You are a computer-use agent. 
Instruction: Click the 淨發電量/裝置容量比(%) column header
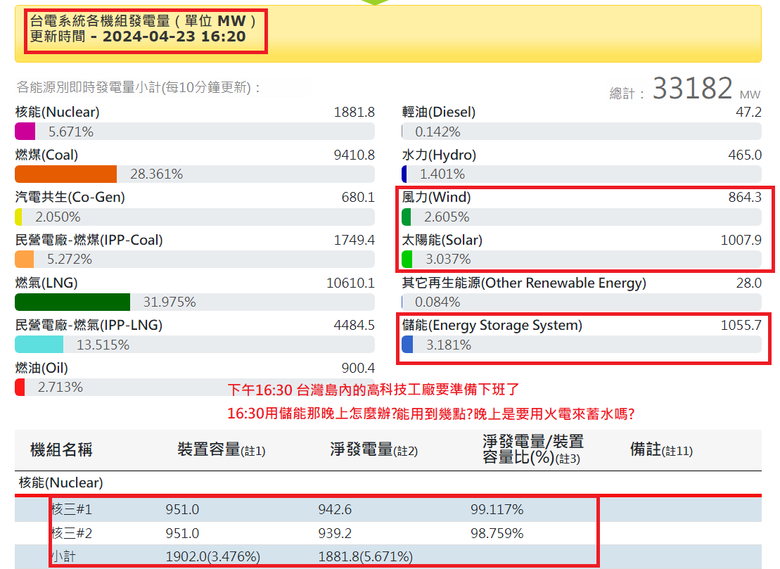pyautogui.click(x=533, y=449)
